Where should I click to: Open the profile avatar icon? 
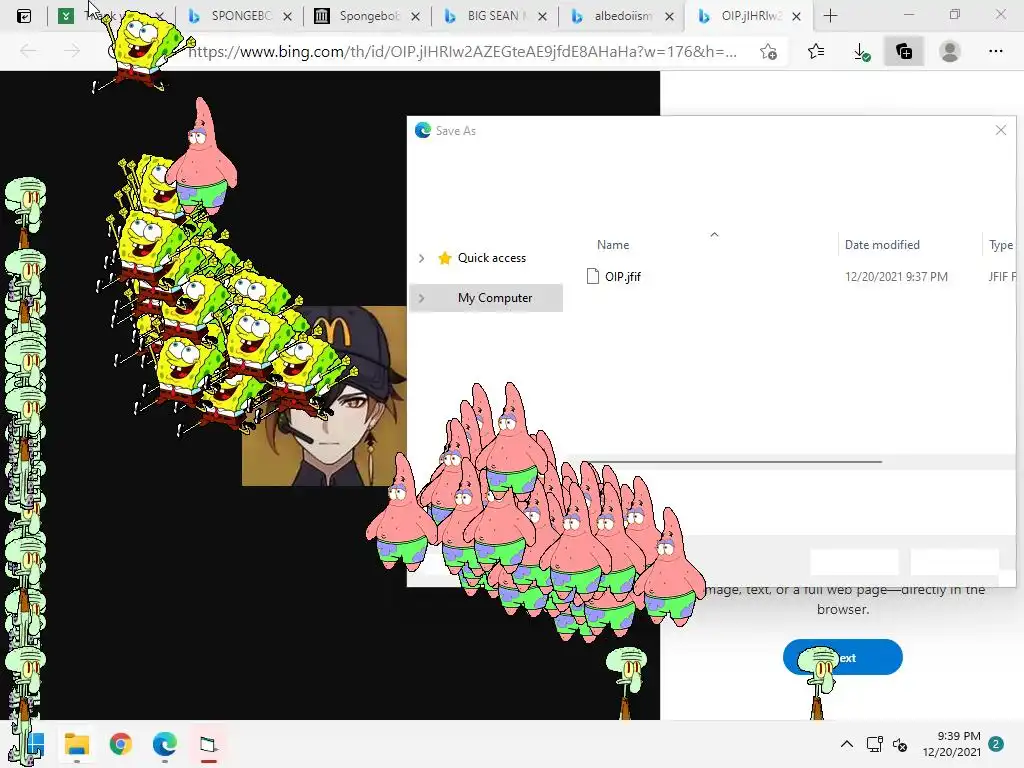click(950, 52)
